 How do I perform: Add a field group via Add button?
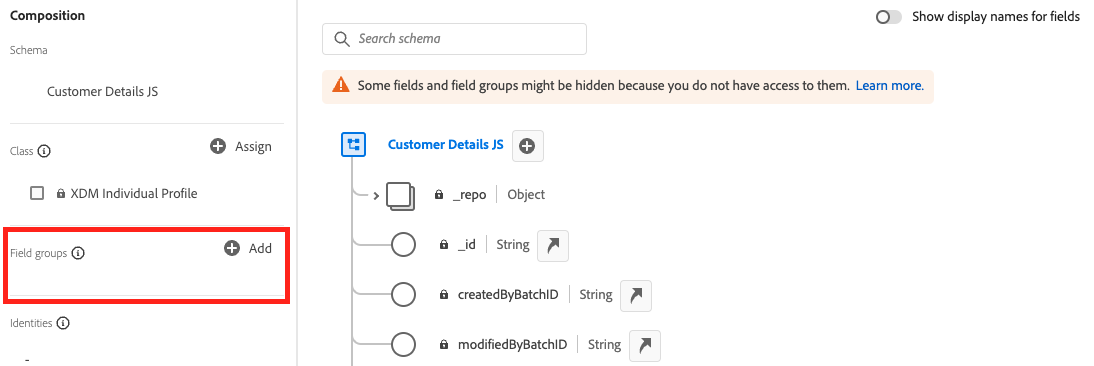248,248
